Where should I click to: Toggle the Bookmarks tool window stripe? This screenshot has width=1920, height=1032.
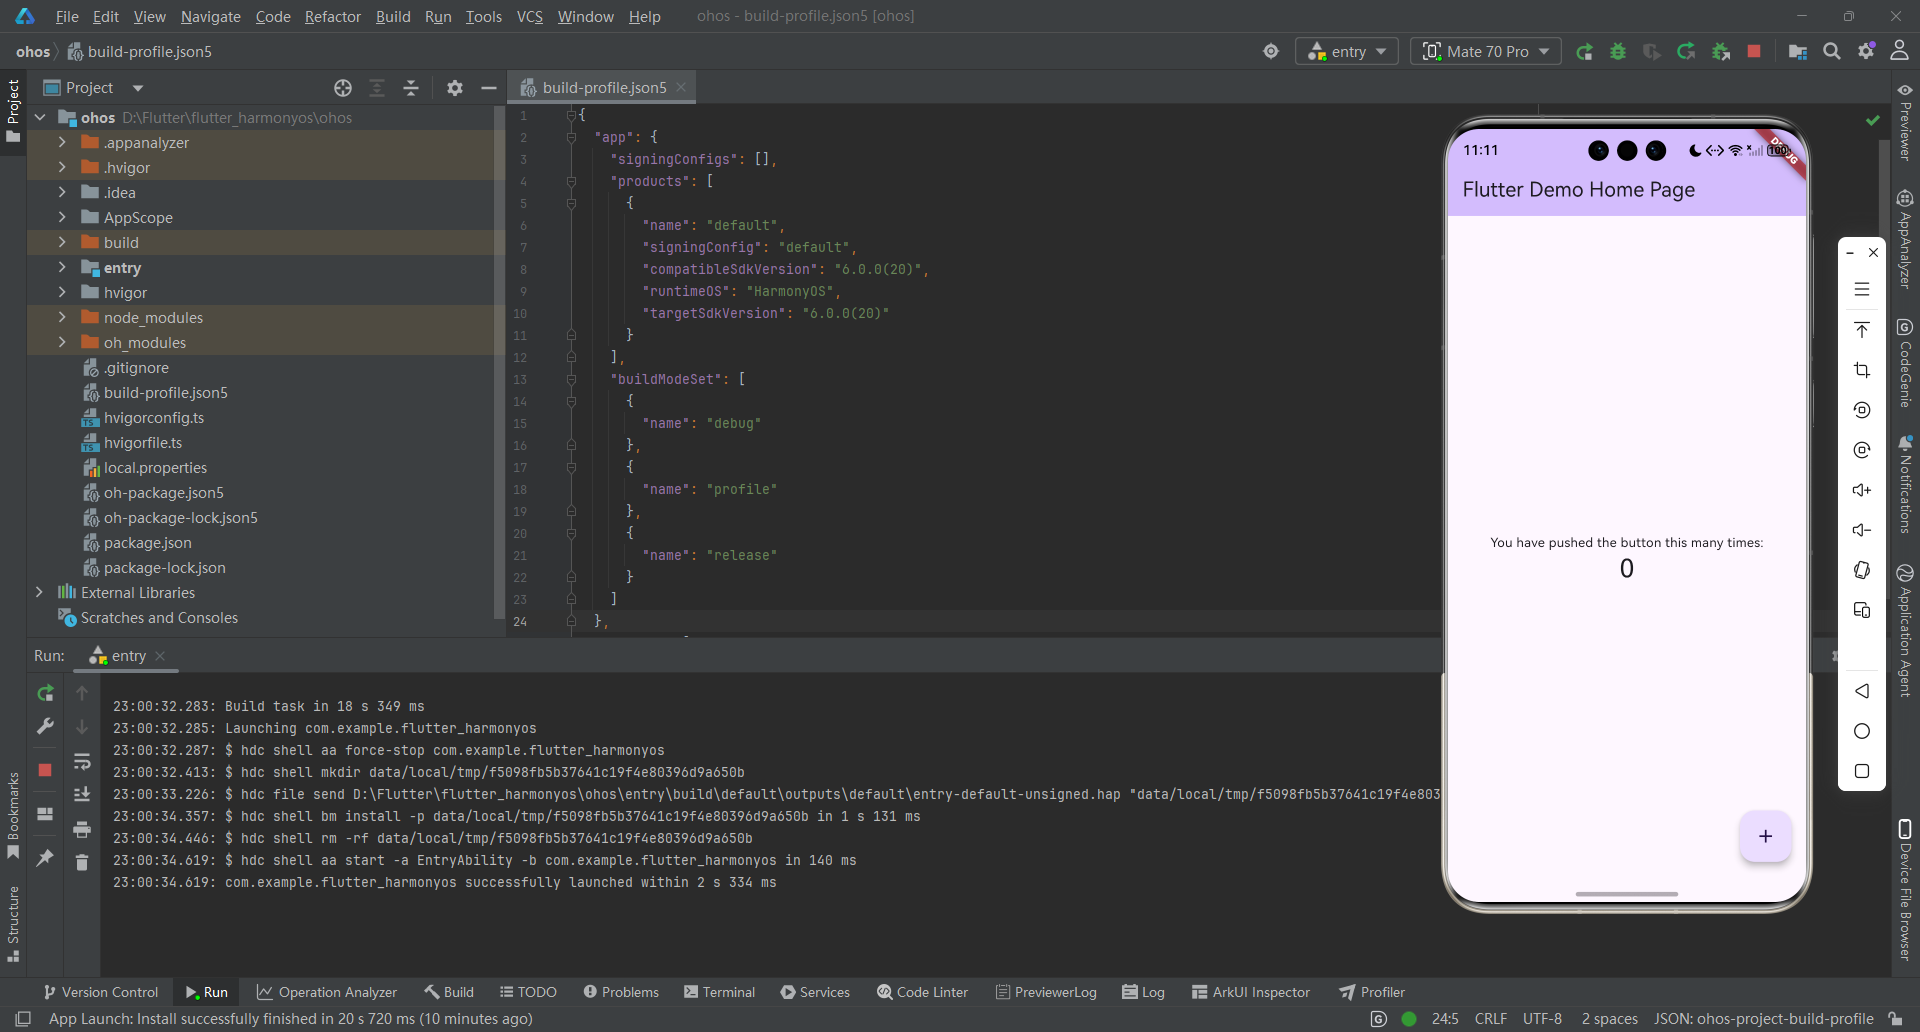pos(13,815)
